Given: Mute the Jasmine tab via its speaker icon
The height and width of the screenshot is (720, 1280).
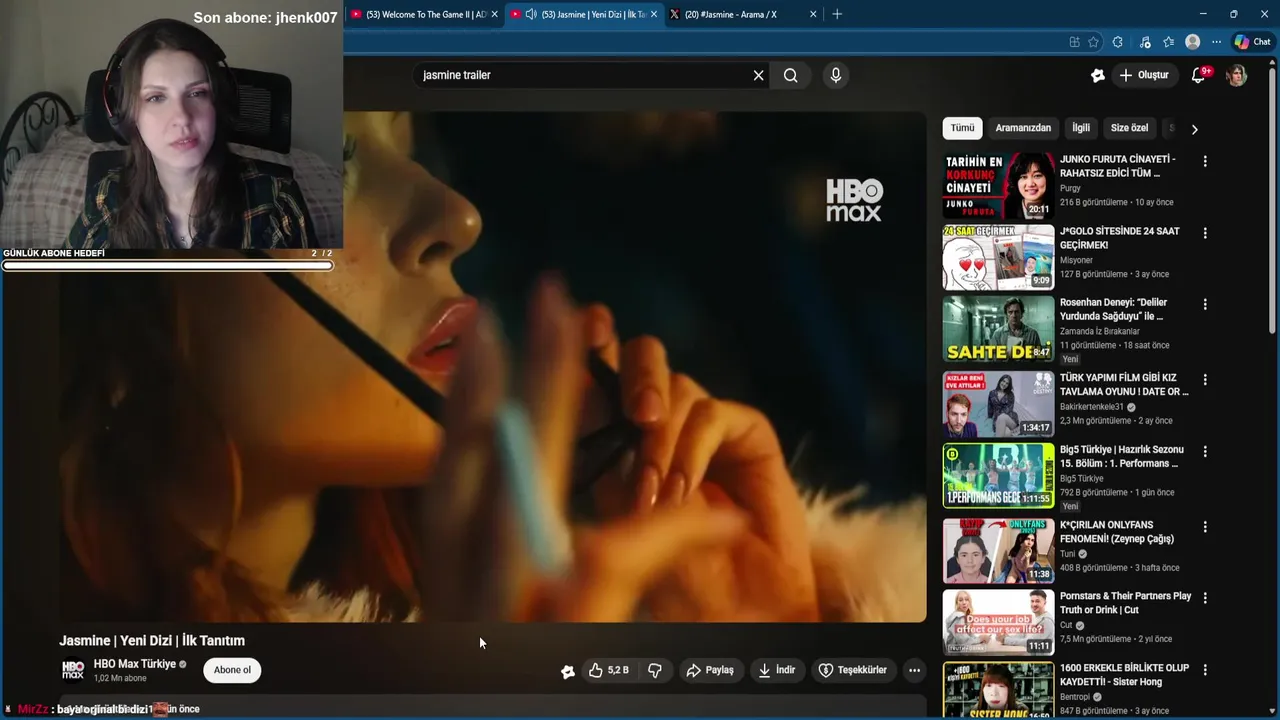Looking at the screenshot, I should (x=531, y=14).
